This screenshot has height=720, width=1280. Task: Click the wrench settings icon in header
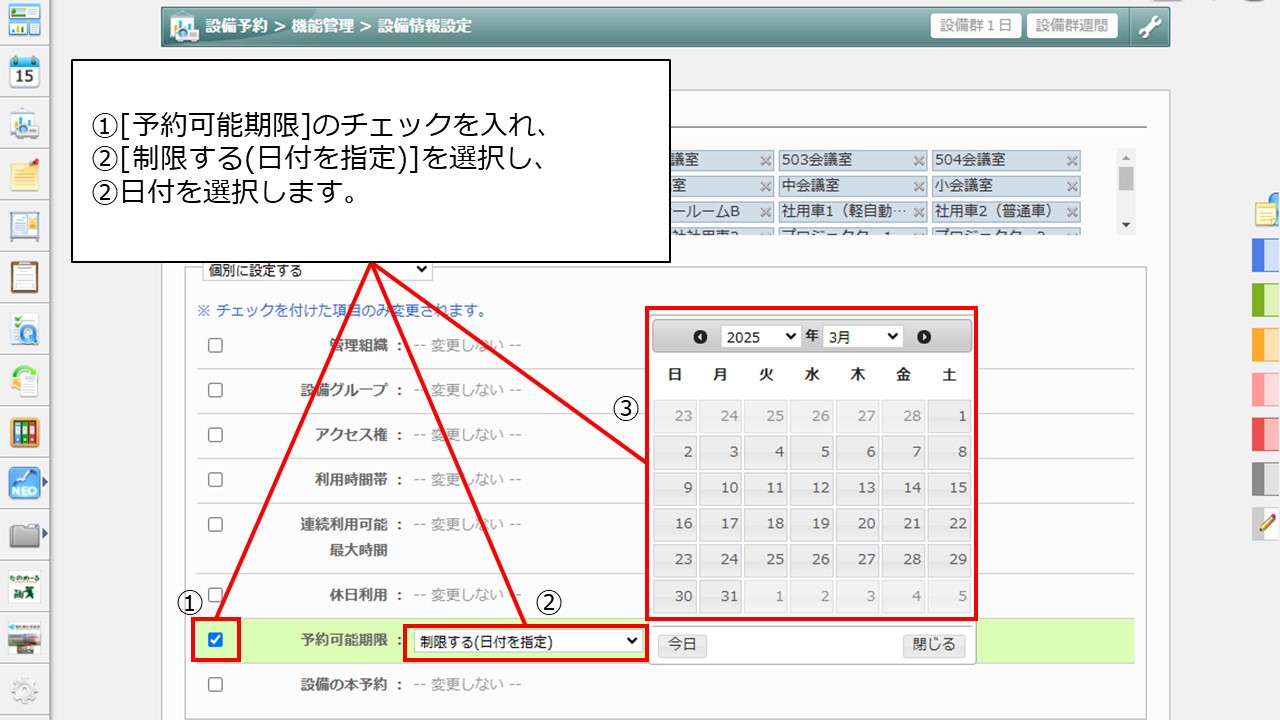coord(1150,27)
